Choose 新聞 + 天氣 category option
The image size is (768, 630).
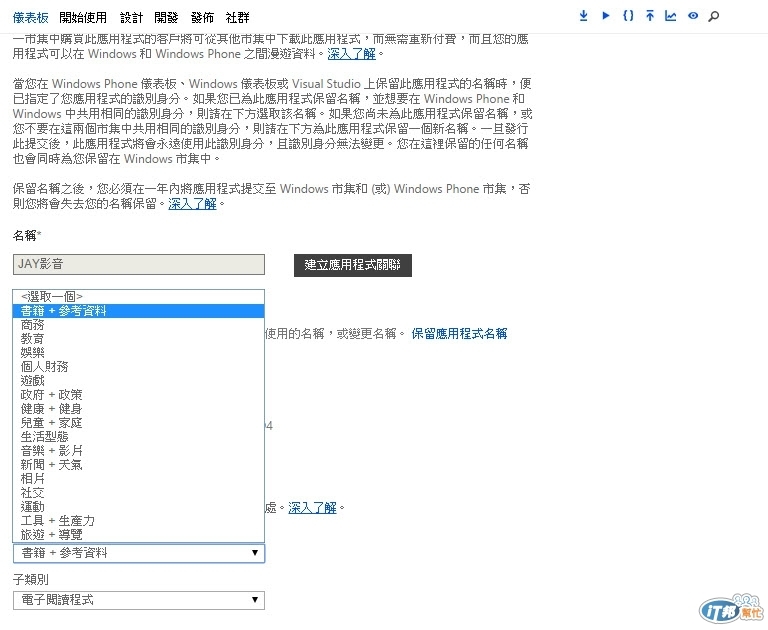(139, 464)
